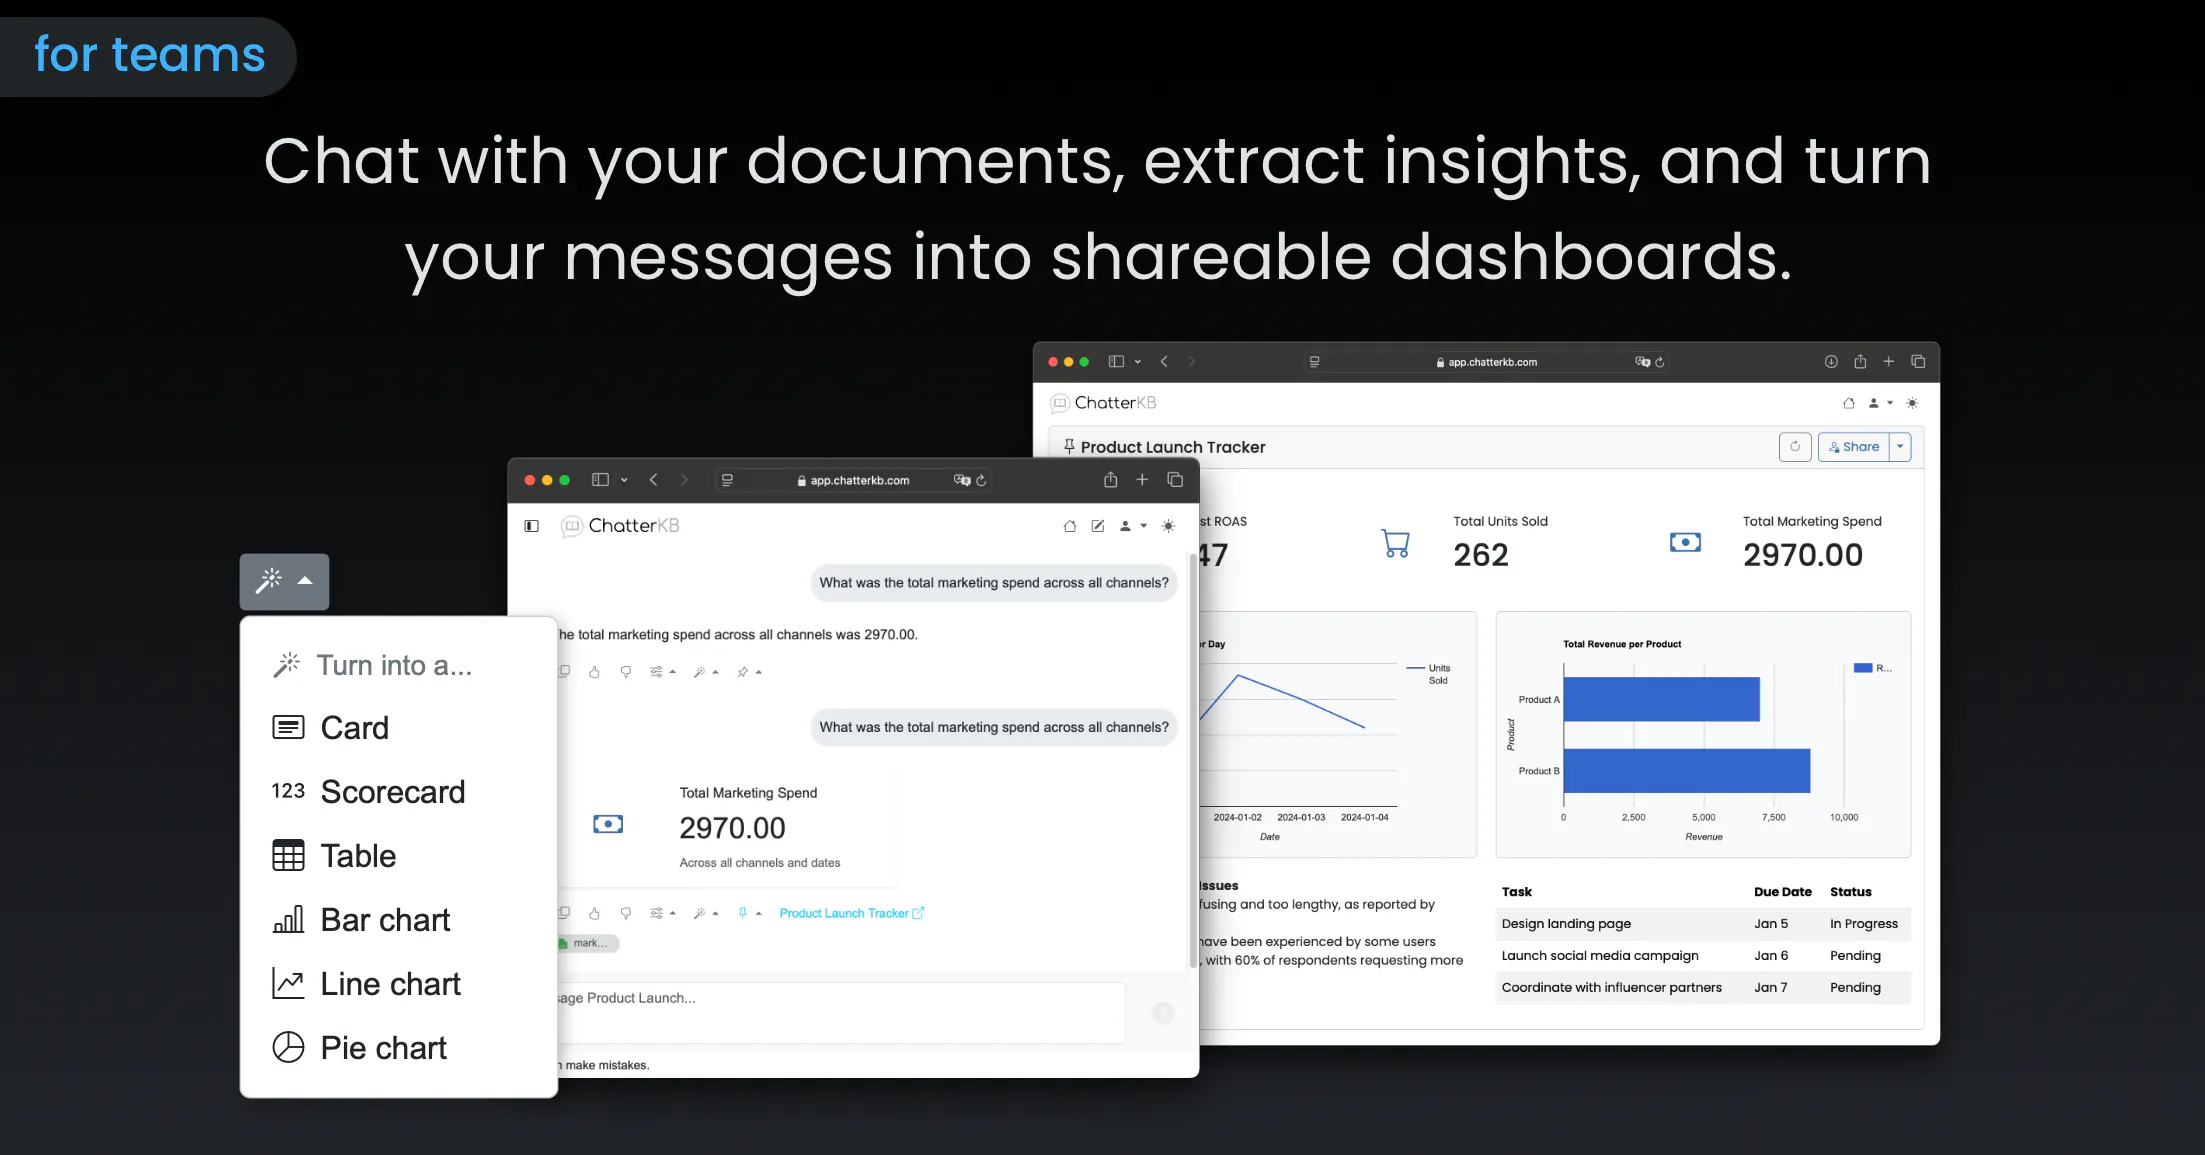Open new tab in chat browser window

[1142, 480]
